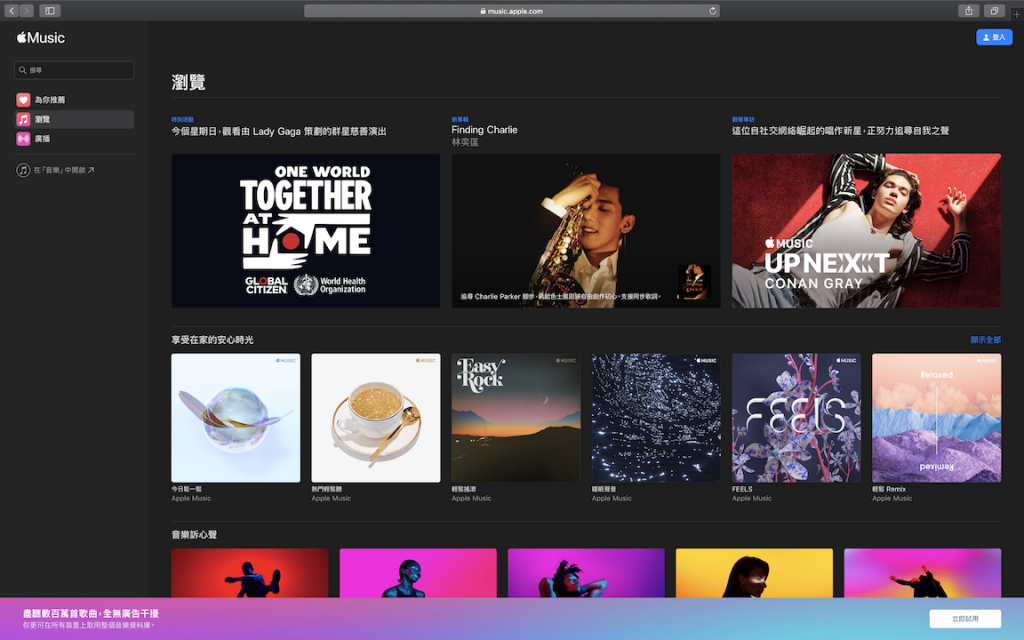Click the music note icon for 瀏覽
The width and height of the screenshot is (1024, 640).
pos(23,119)
